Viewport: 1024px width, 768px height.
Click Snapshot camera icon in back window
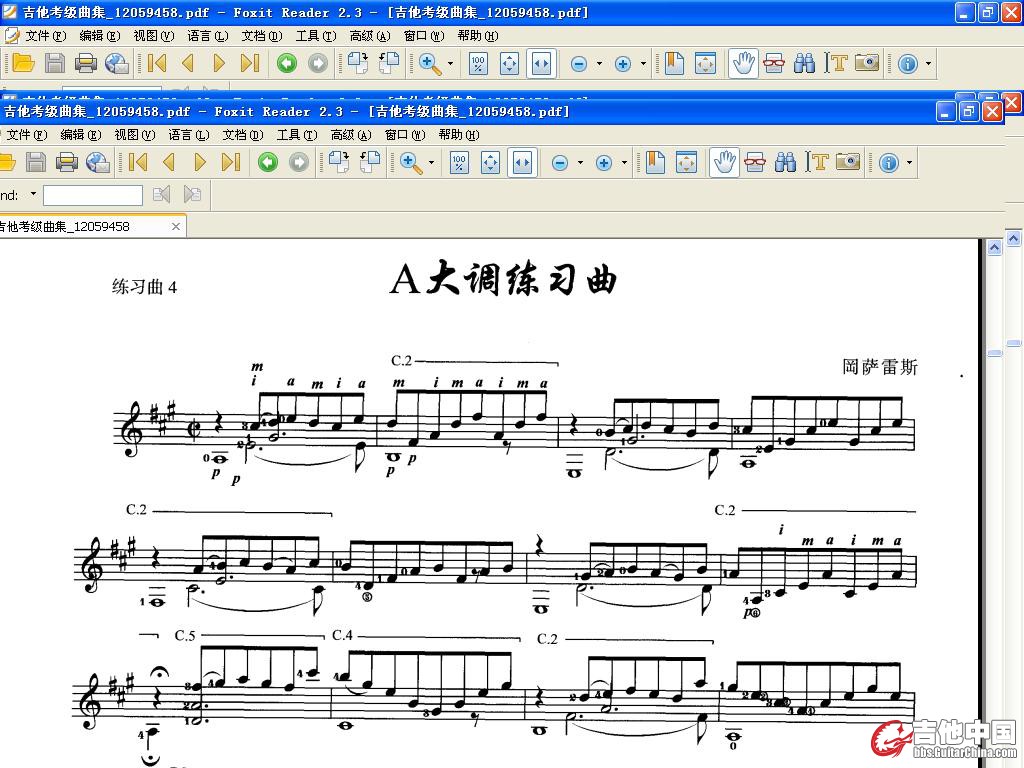(867, 63)
